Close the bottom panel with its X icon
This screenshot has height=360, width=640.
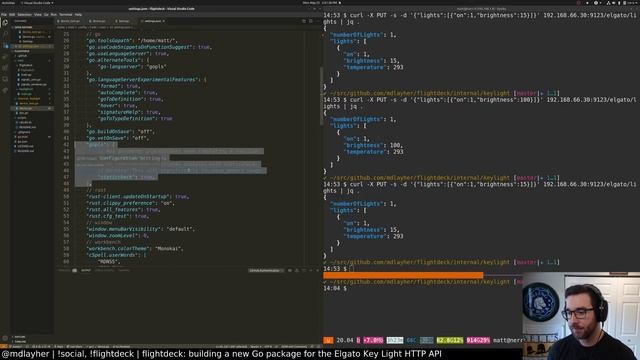click(x=318, y=270)
